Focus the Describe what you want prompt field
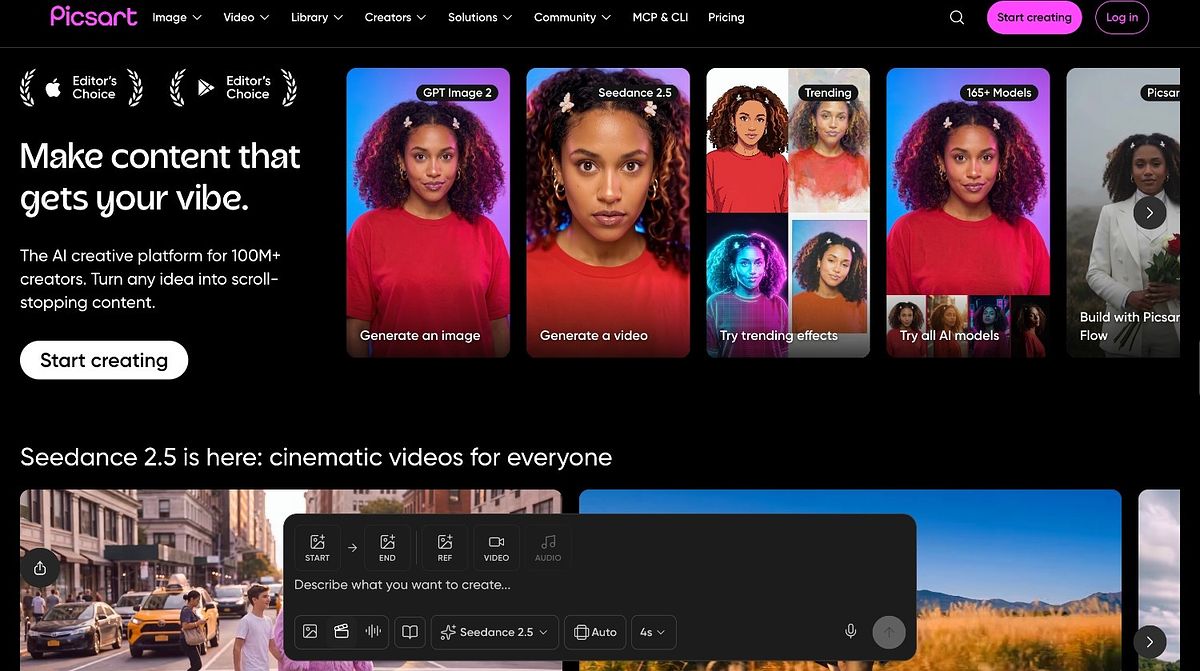This screenshot has width=1200, height=671. [x=600, y=584]
